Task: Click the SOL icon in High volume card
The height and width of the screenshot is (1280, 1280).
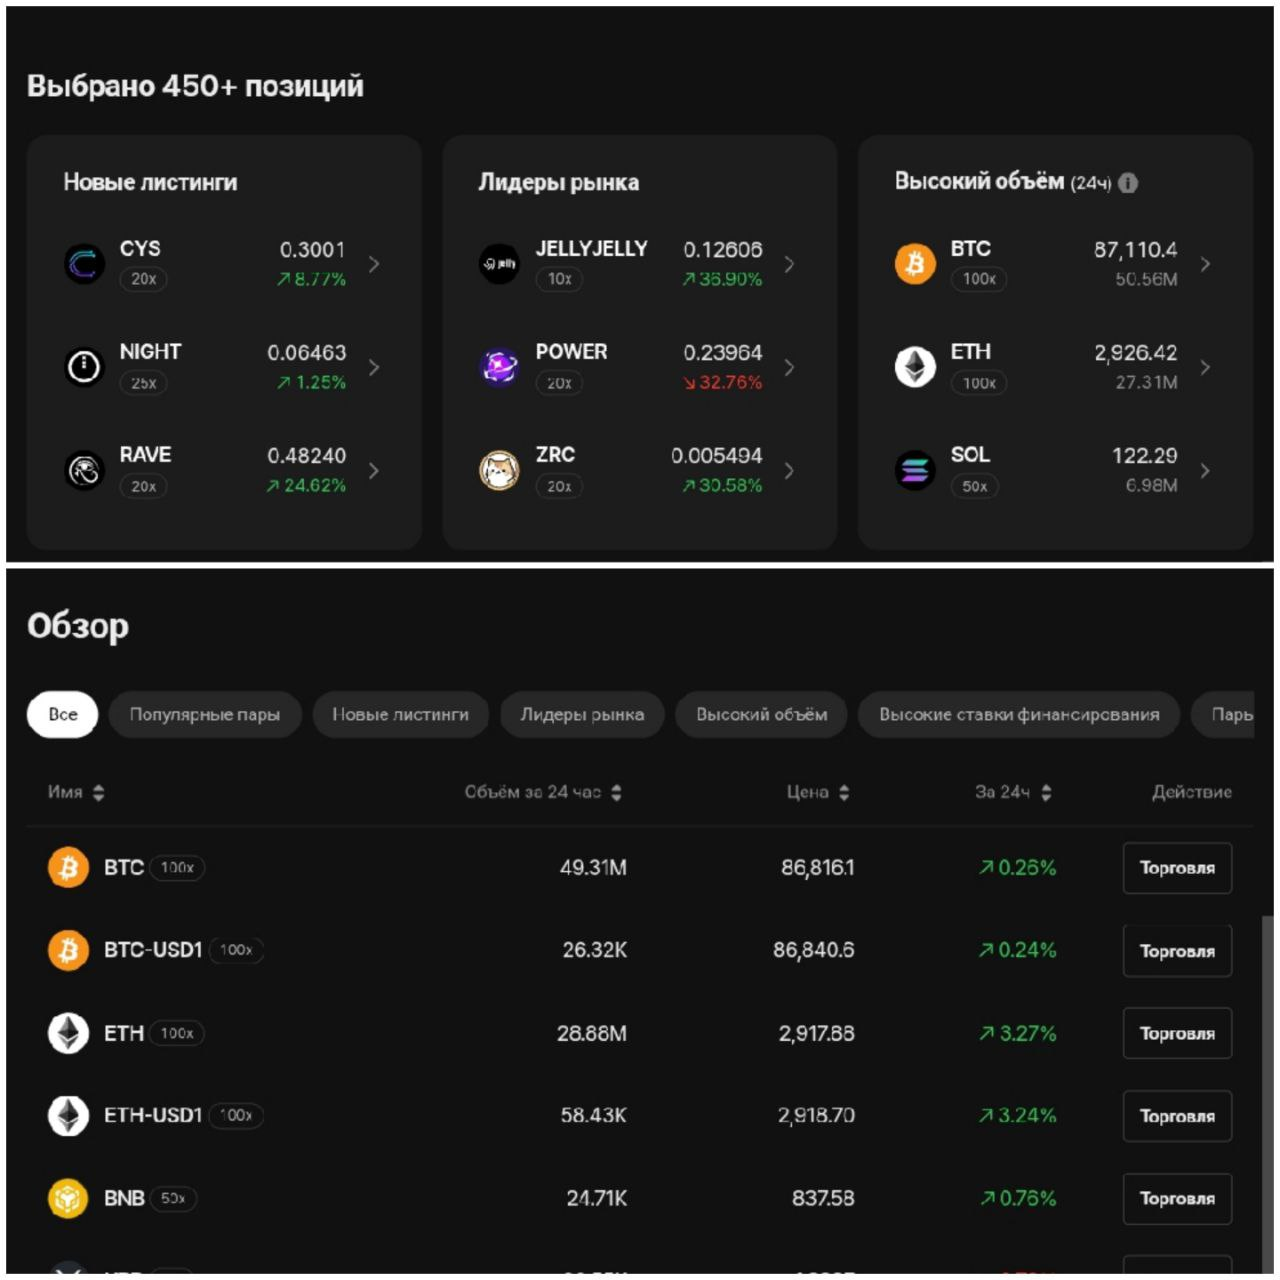Action: pyautogui.click(x=914, y=470)
